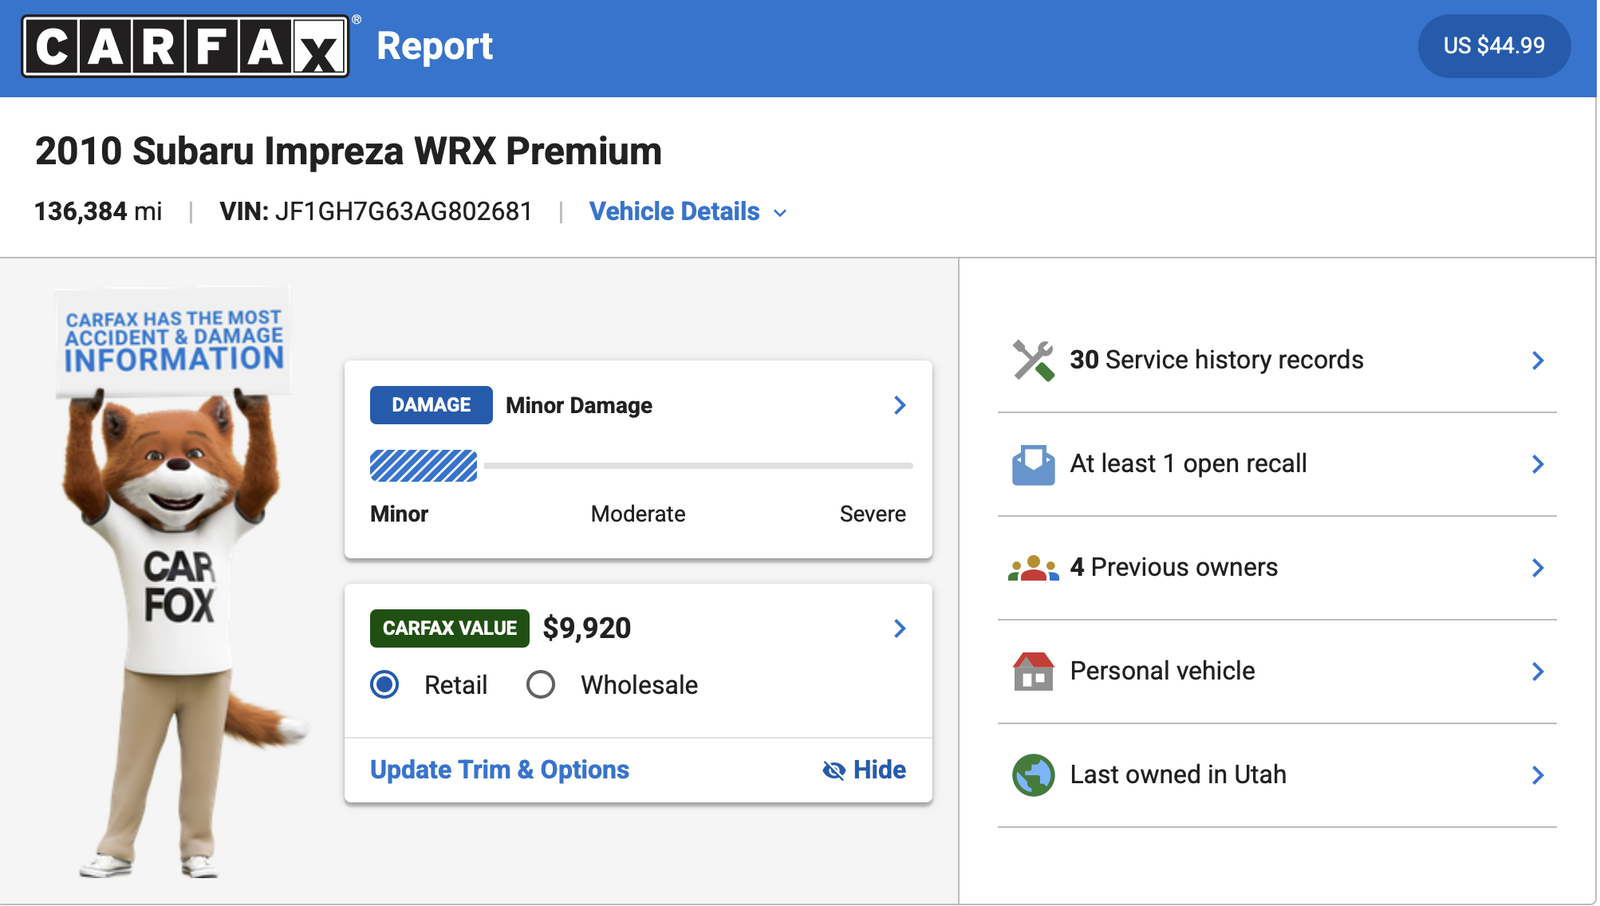Screen dimensions: 1600x906
Task: Click the personal vehicle house icon
Action: coord(1033,671)
